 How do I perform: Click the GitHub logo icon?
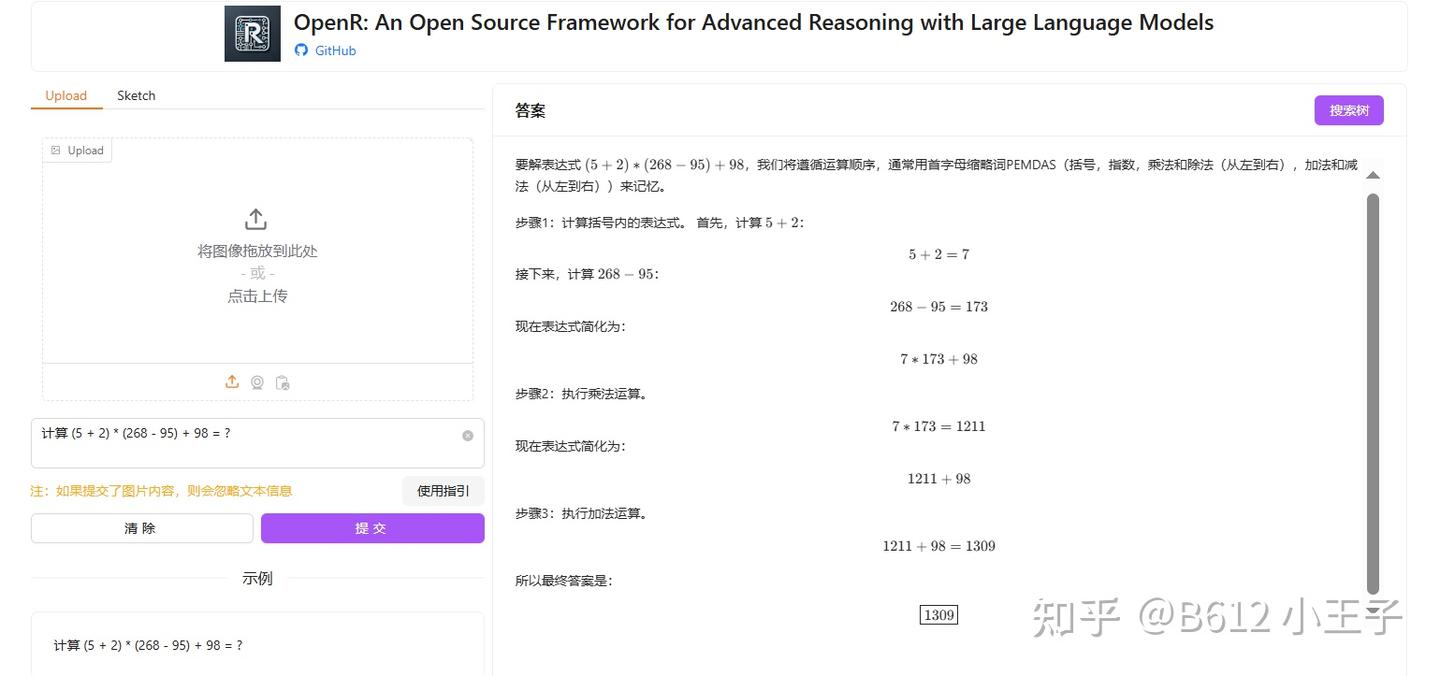[300, 49]
